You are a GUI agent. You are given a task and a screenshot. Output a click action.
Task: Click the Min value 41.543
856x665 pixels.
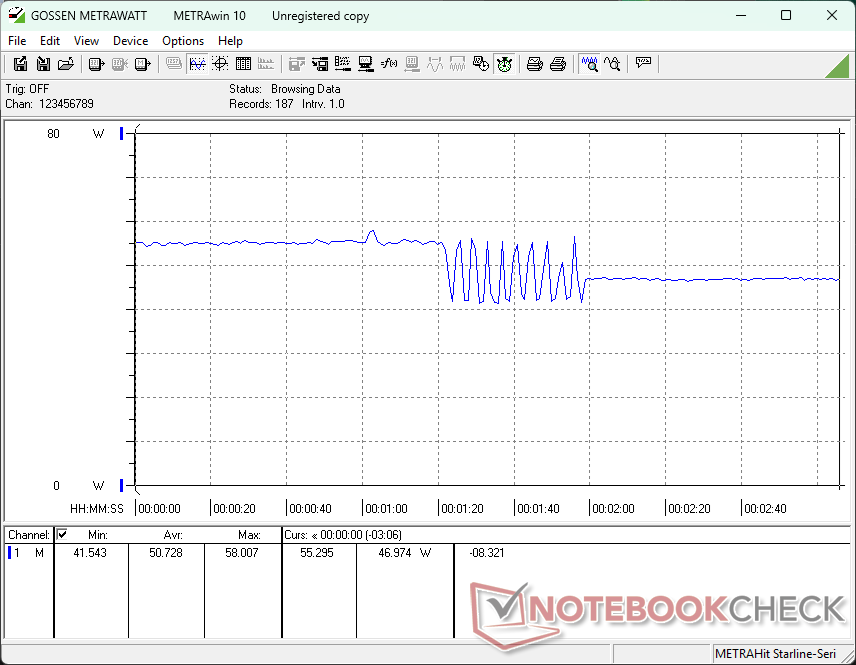(x=90, y=553)
